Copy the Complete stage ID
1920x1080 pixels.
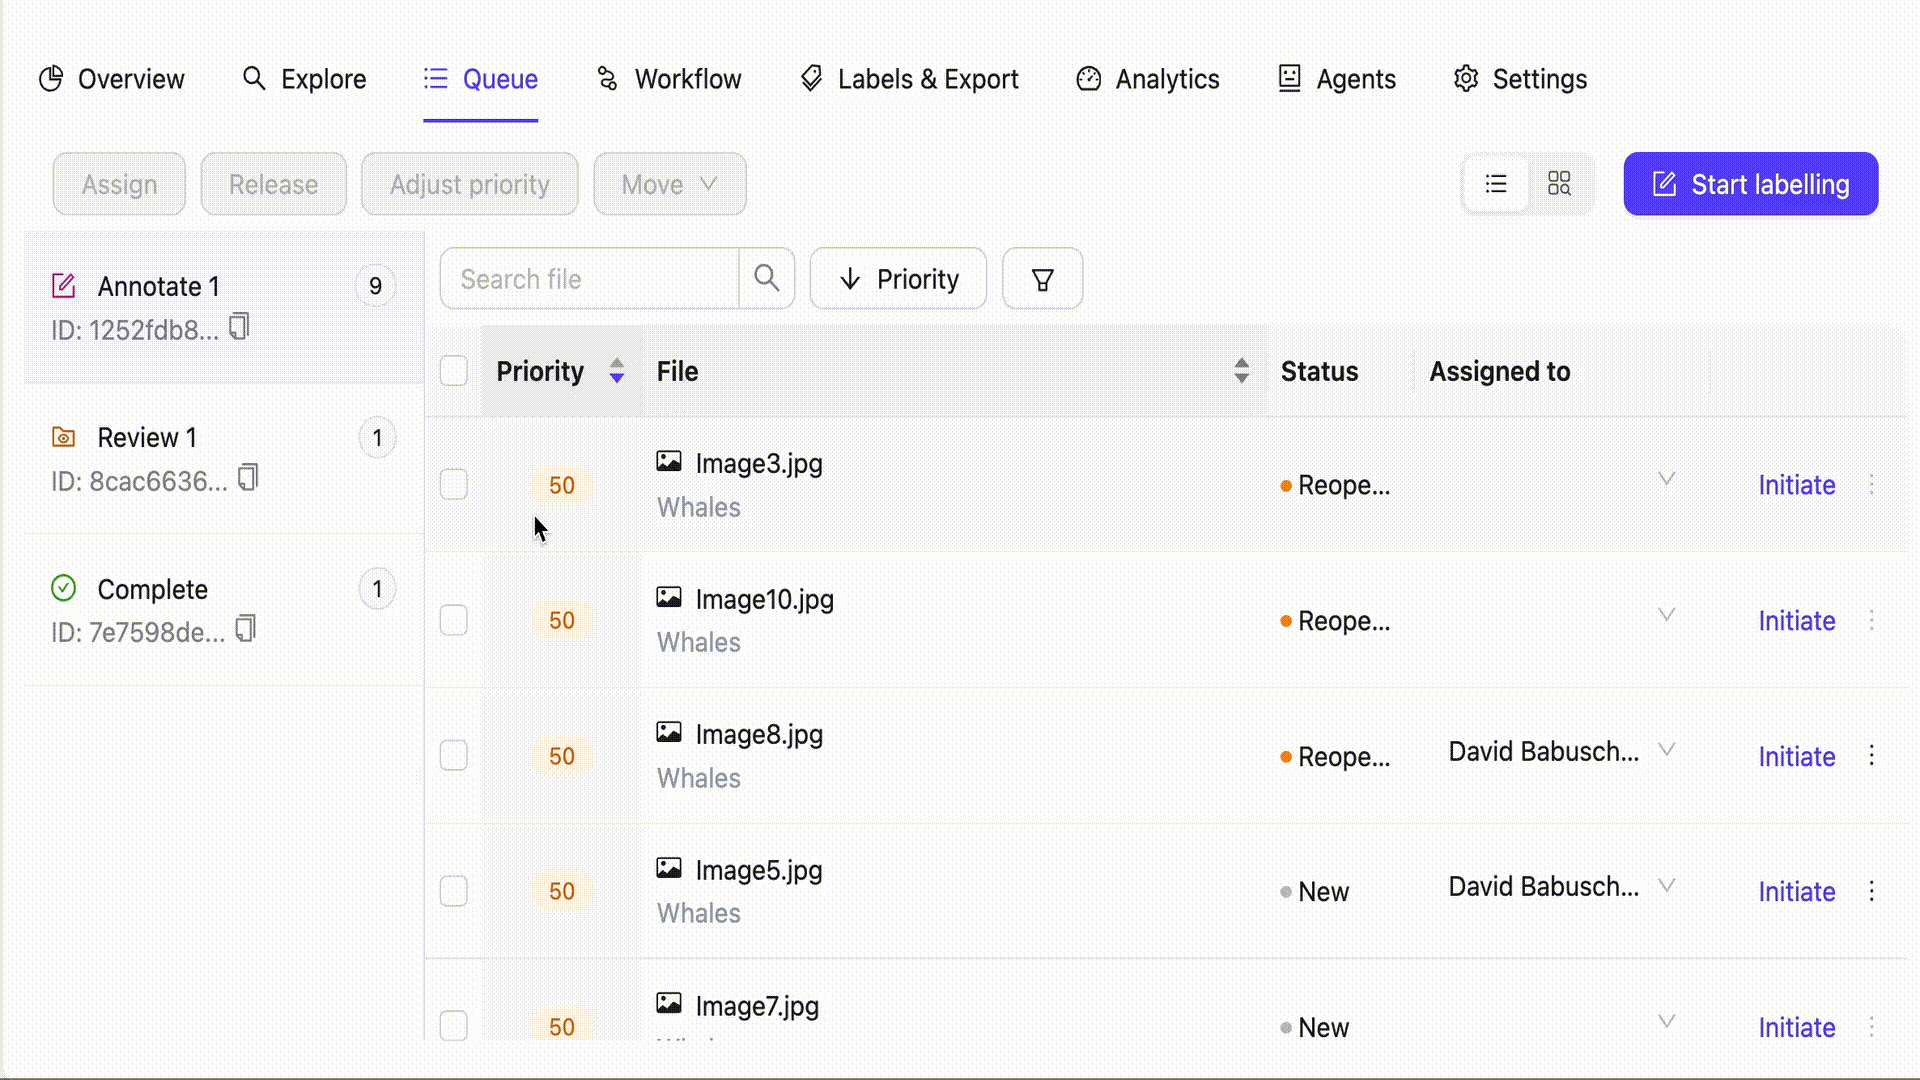pos(246,629)
